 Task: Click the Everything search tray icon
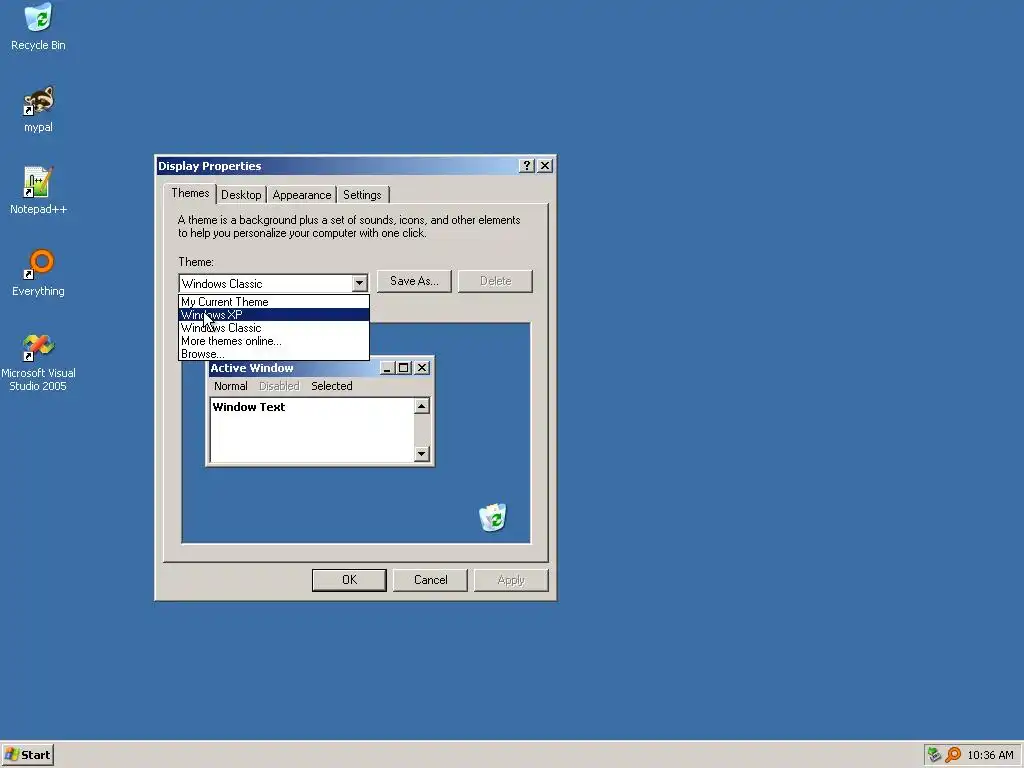point(953,755)
